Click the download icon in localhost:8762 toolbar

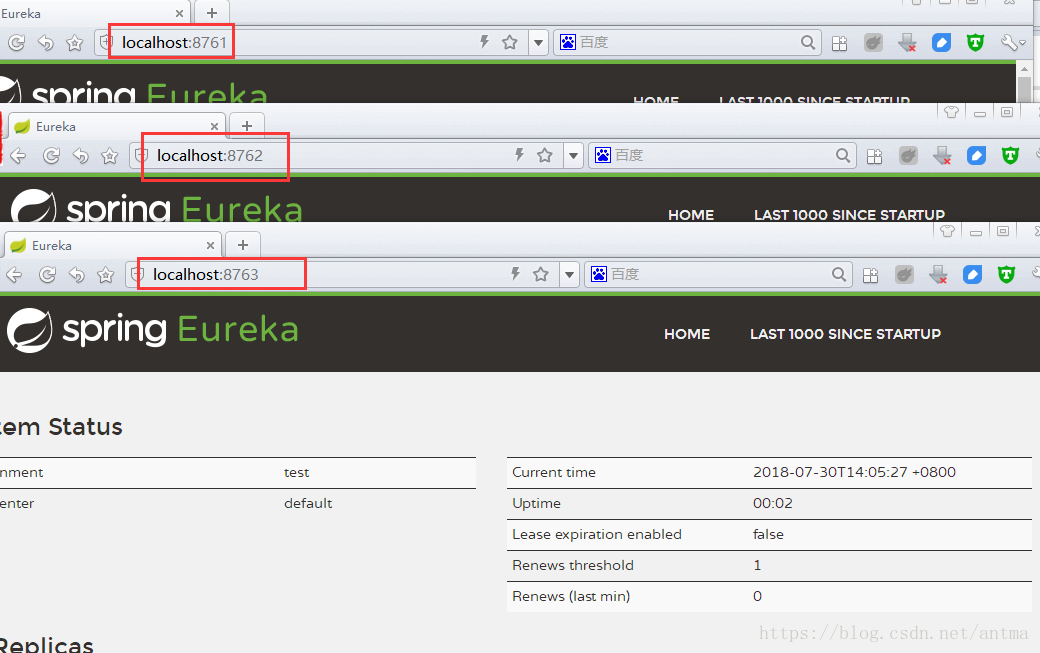[x=942, y=156]
